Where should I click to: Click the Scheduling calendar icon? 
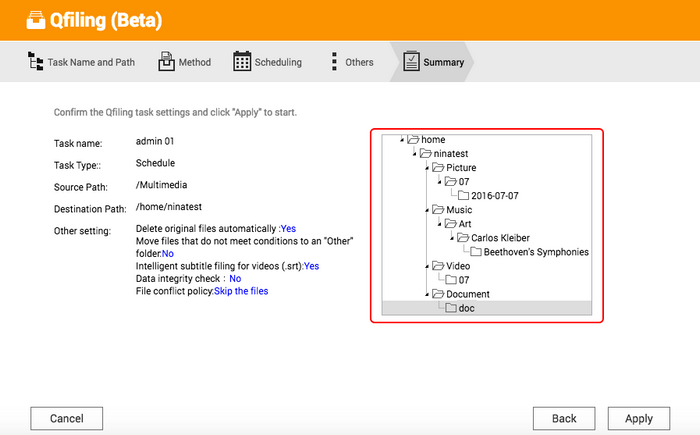coord(242,61)
